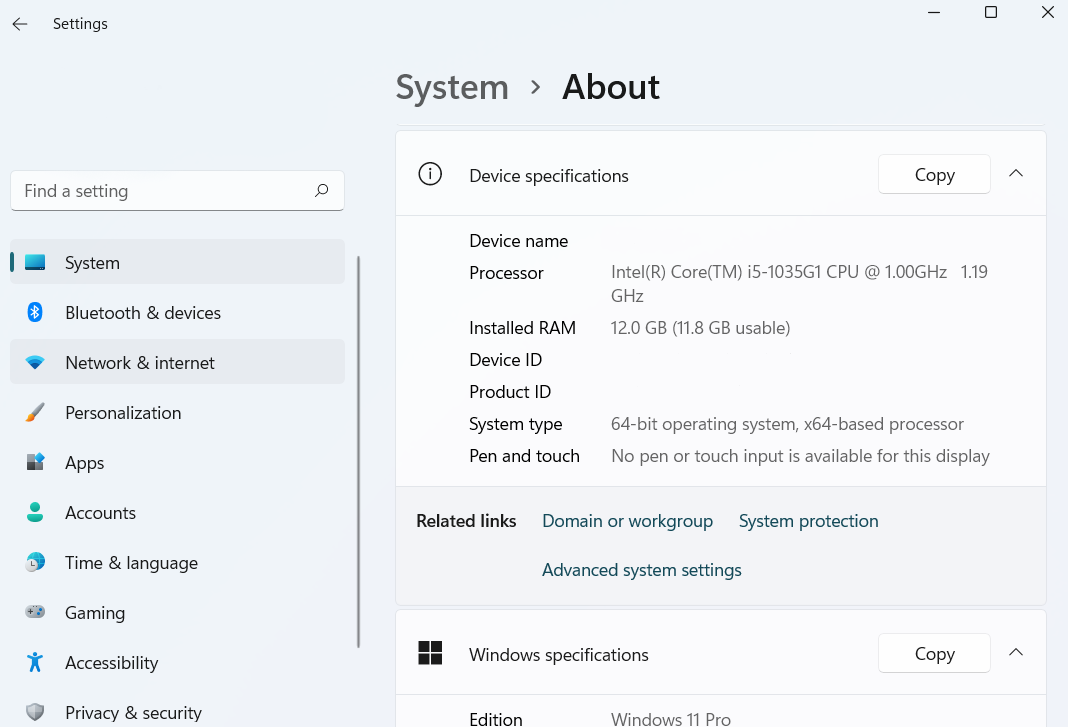Go to Personalization settings
This screenshot has height=727, width=1068.
click(178, 412)
